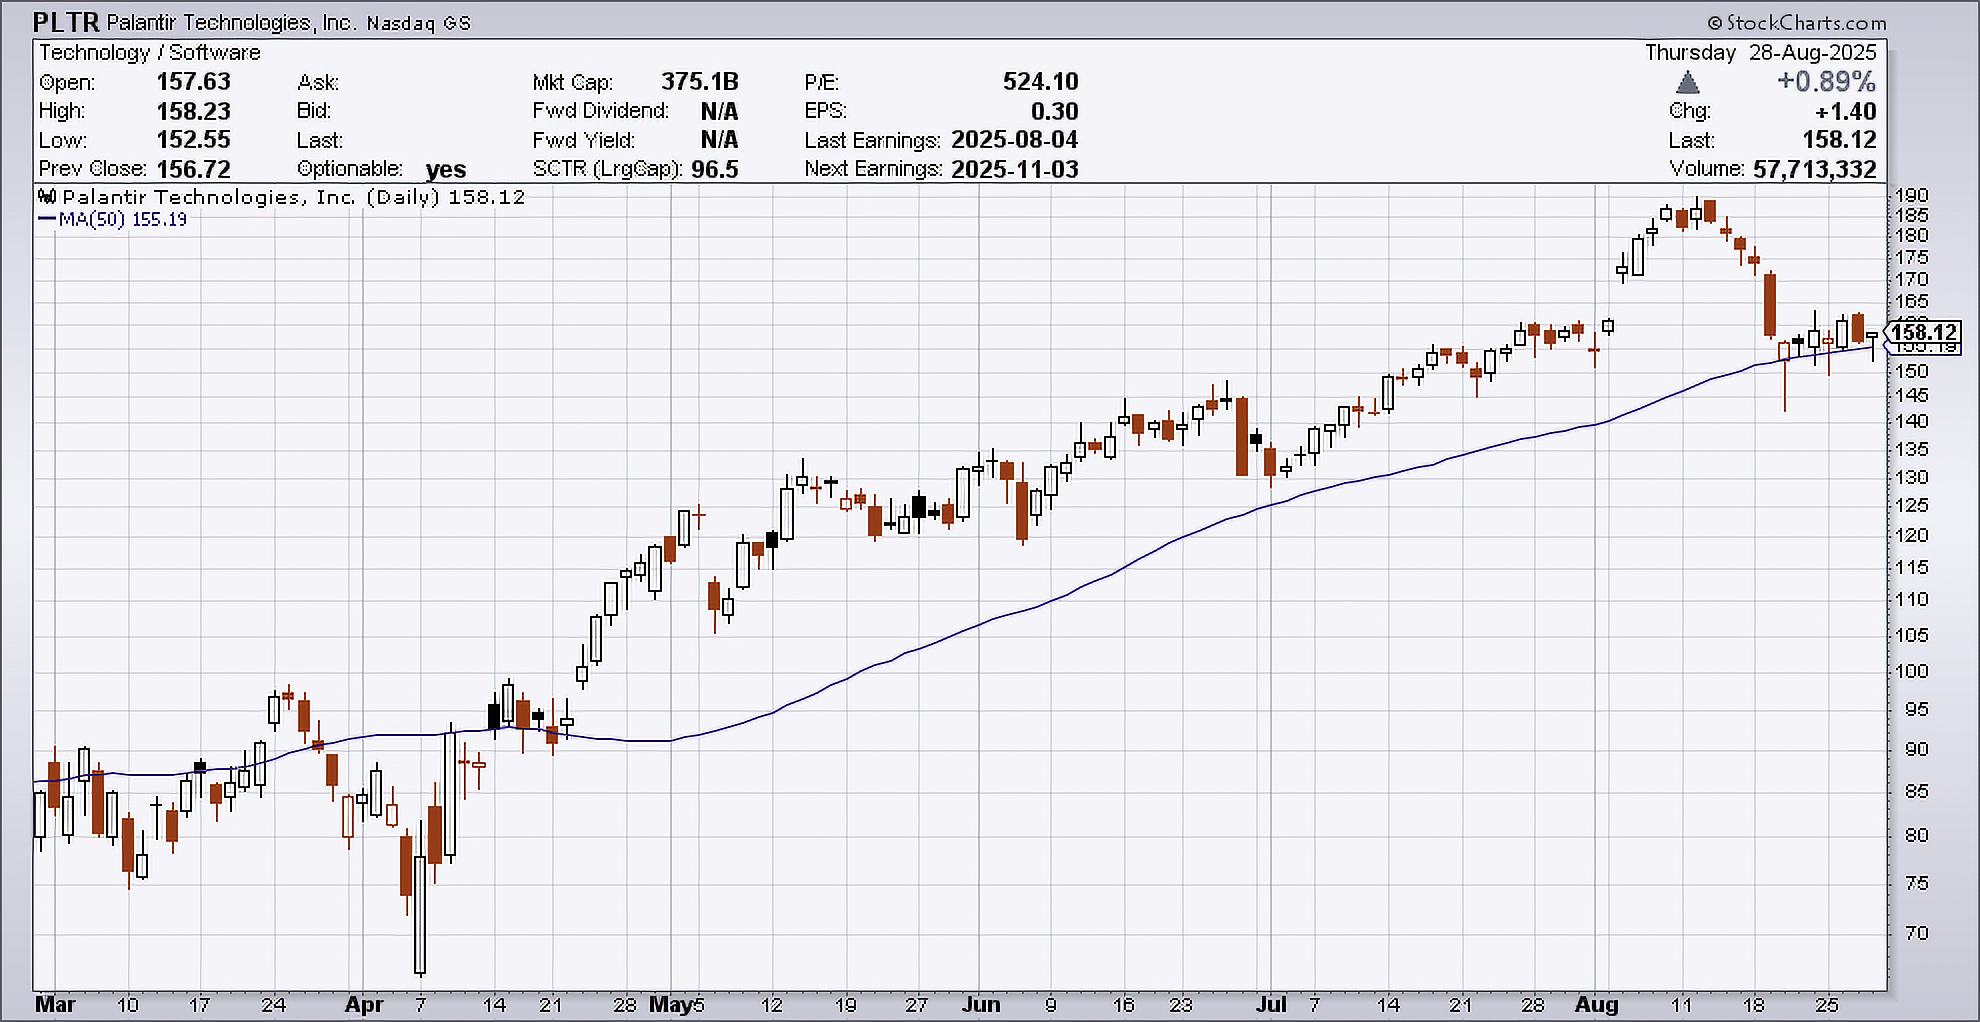Click the Ask label
This screenshot has height=1022, width=1980.
pos(318,83)
